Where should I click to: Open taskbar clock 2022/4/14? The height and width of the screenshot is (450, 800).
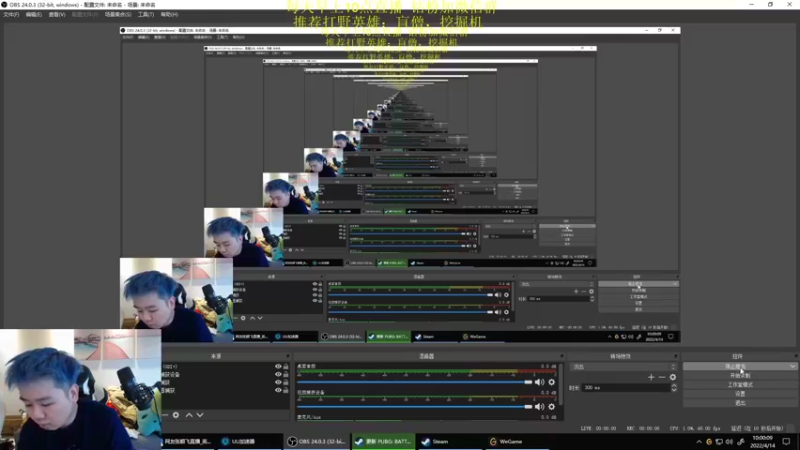coord(763,442)
